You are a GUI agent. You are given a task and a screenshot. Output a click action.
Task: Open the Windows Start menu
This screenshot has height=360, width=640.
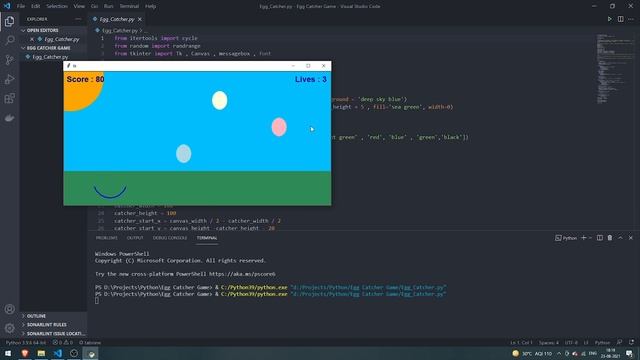(8, 353)
